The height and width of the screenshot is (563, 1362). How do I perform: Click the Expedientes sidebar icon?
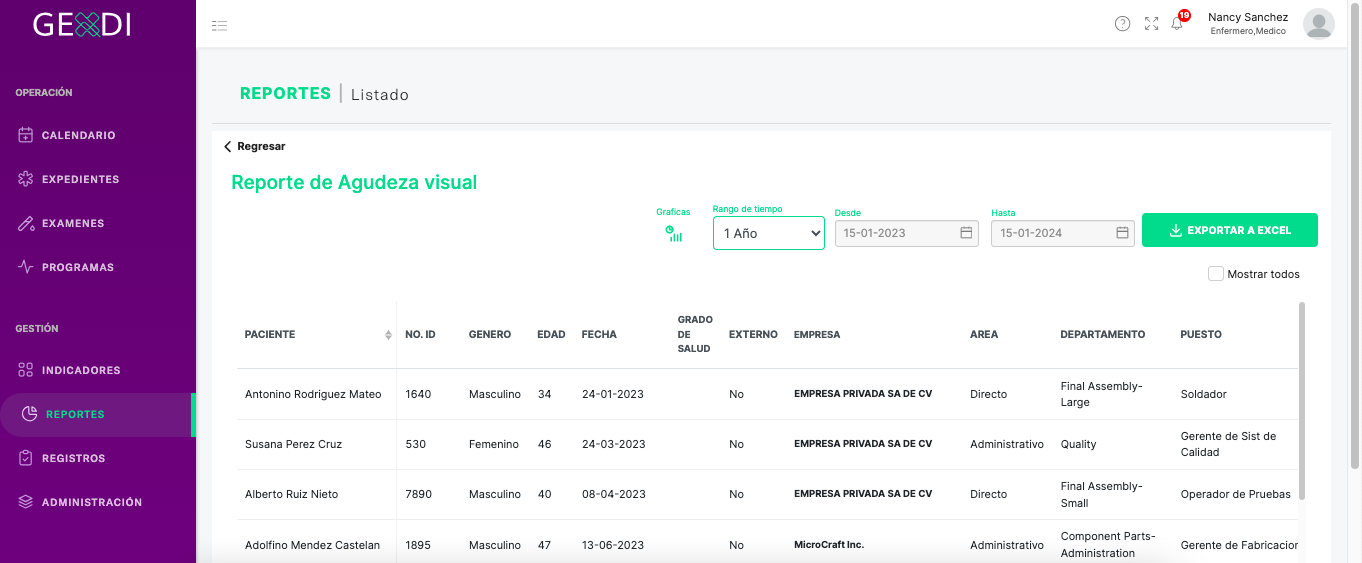click(26, 179)
